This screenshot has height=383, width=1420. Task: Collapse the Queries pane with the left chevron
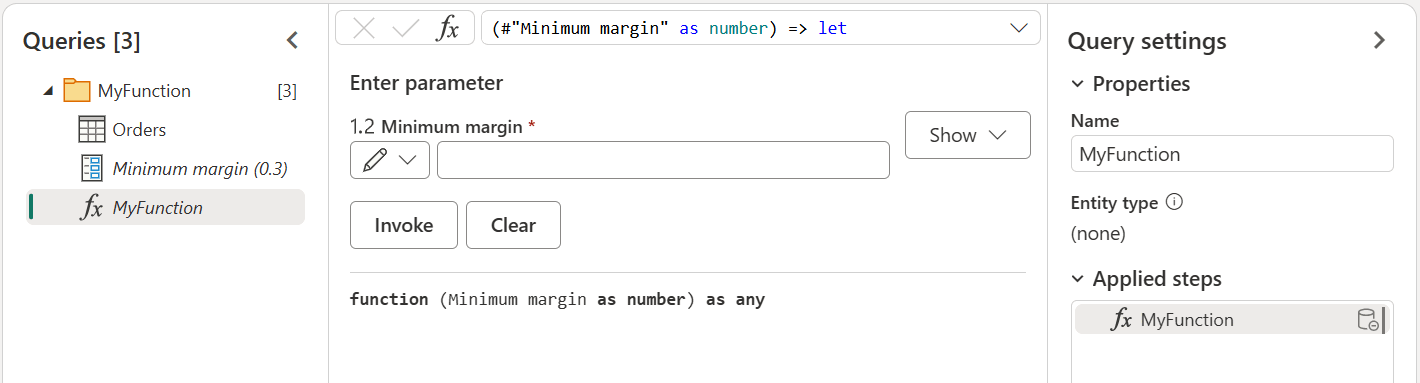pyautogui.click(x=292, y=41)
